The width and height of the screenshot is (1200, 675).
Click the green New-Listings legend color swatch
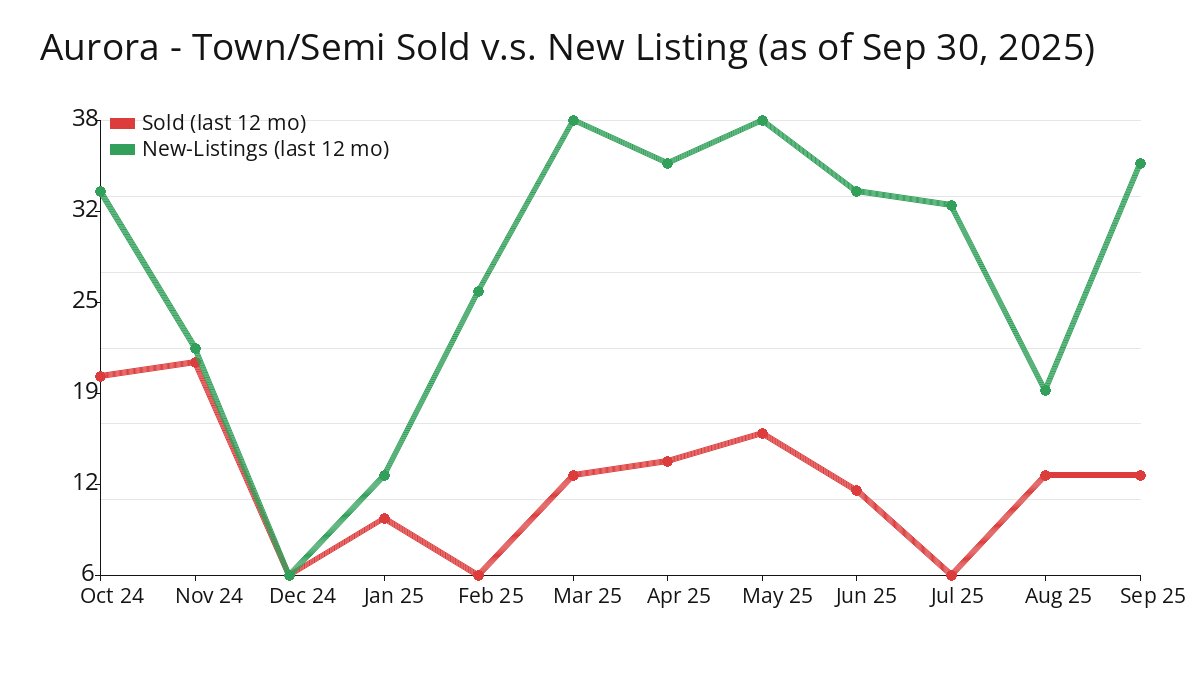[x=122, y=149]
